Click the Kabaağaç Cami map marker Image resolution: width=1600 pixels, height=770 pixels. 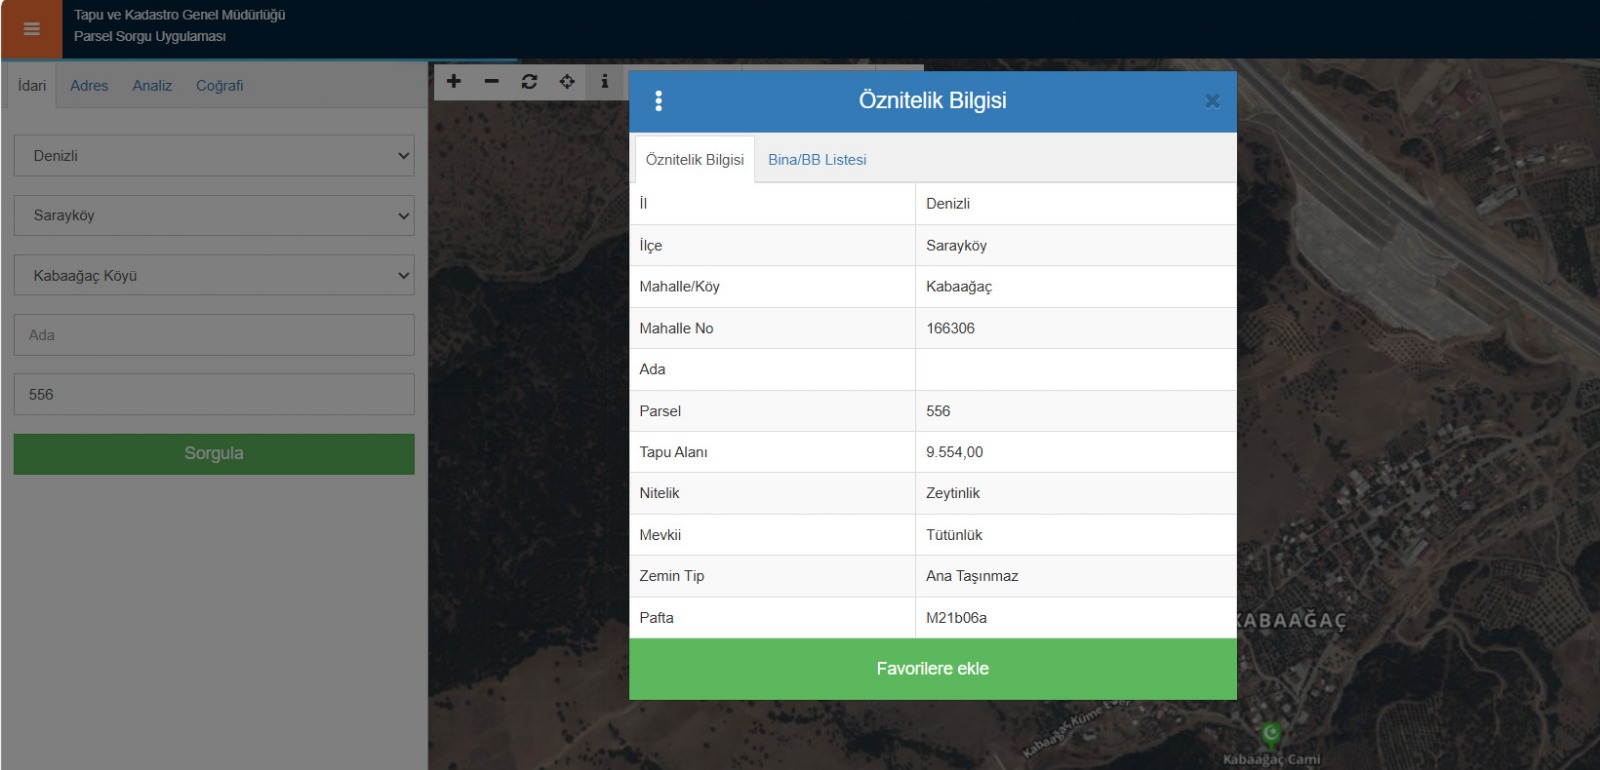(x=1270, y=735)
